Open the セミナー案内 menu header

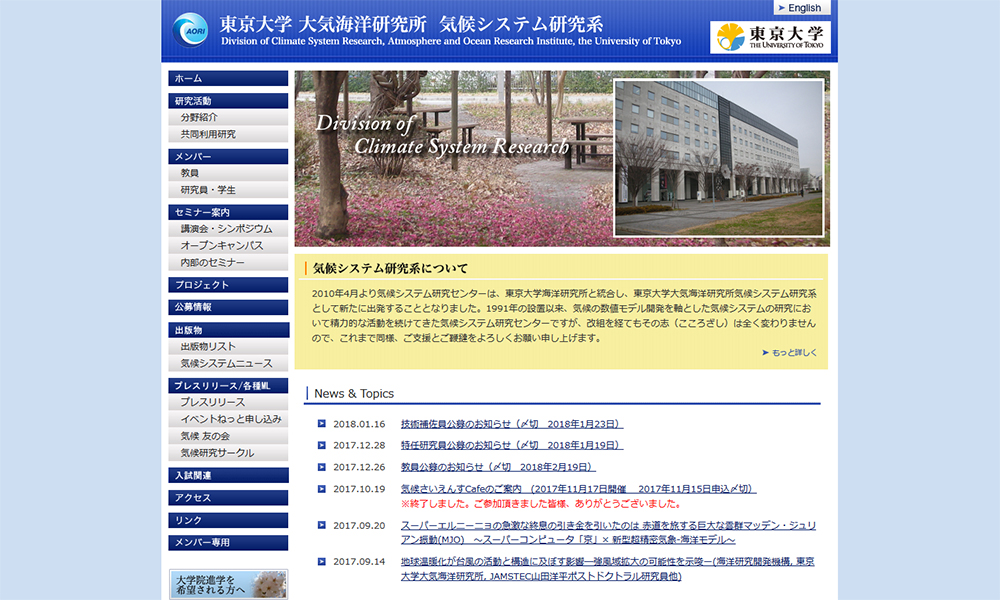tap(228, 212)
